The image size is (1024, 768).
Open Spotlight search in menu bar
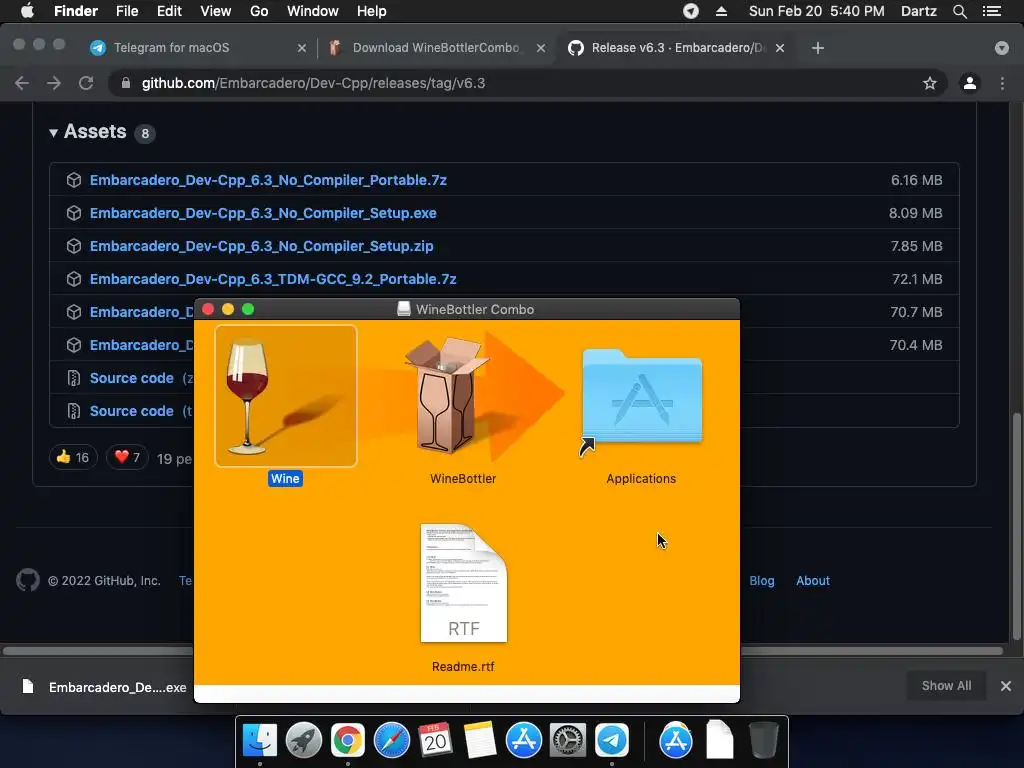(960, 11)
